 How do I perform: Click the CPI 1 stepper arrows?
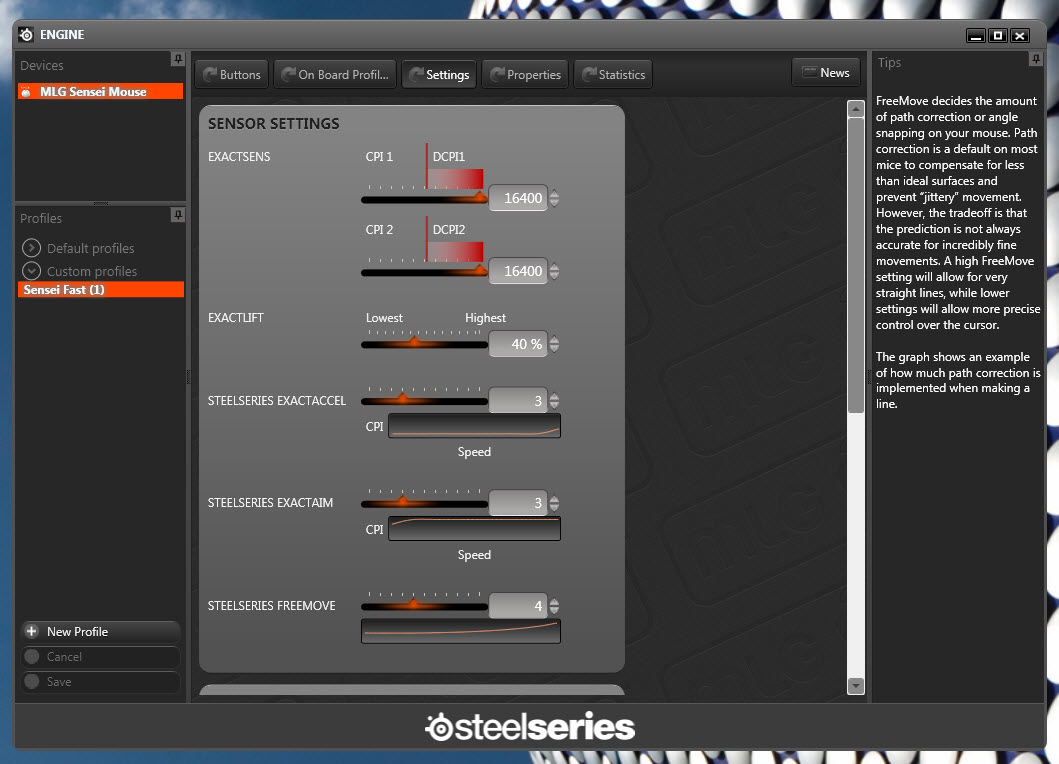[x=554, y=198]
